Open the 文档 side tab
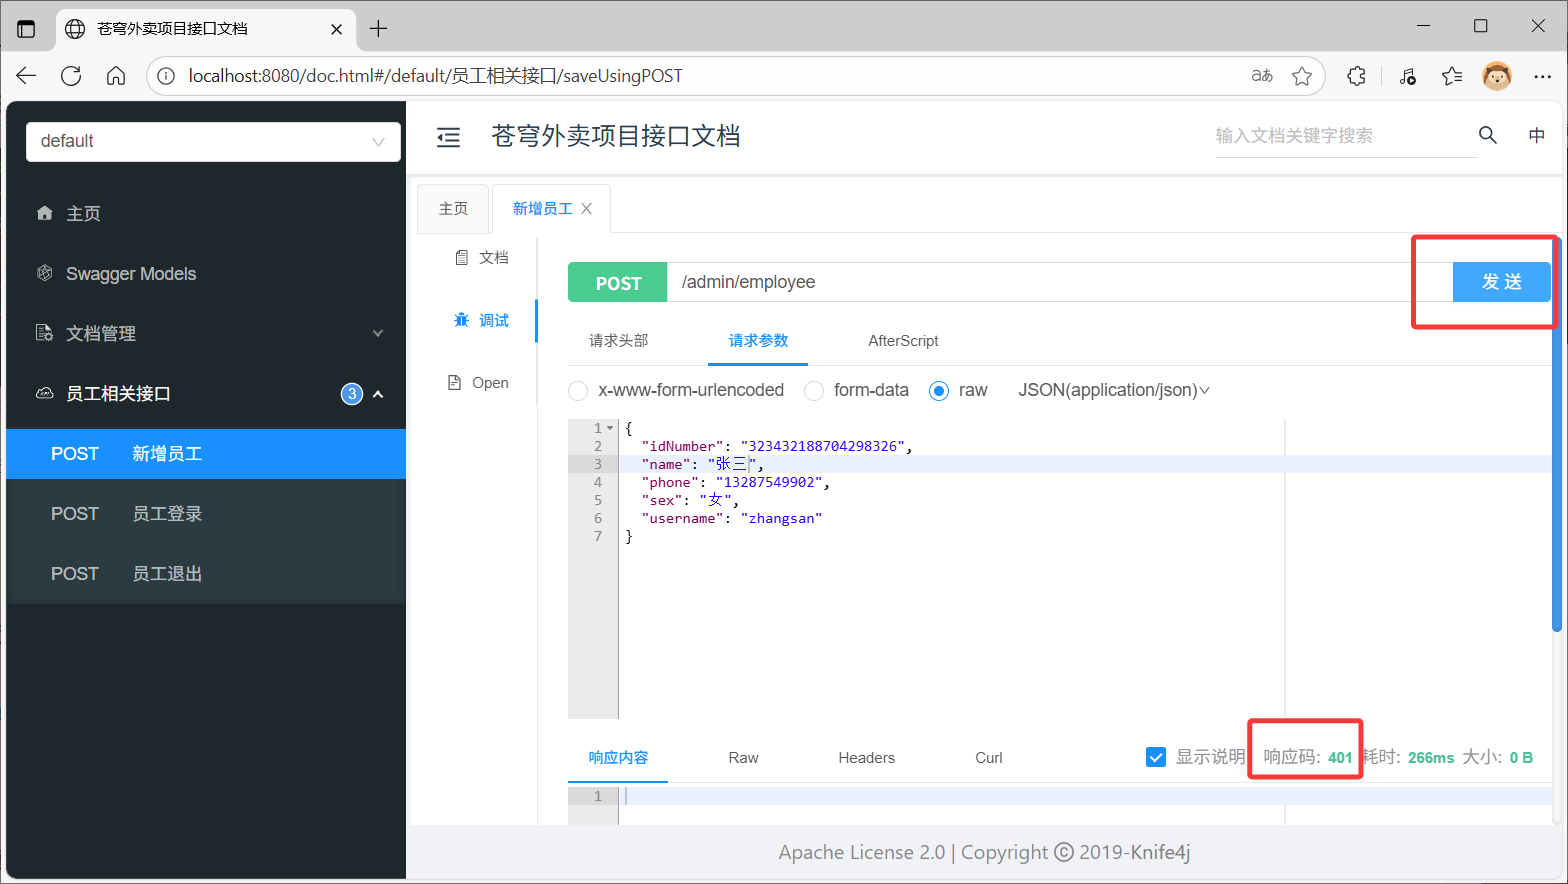1568x884 pixels. 482,258
